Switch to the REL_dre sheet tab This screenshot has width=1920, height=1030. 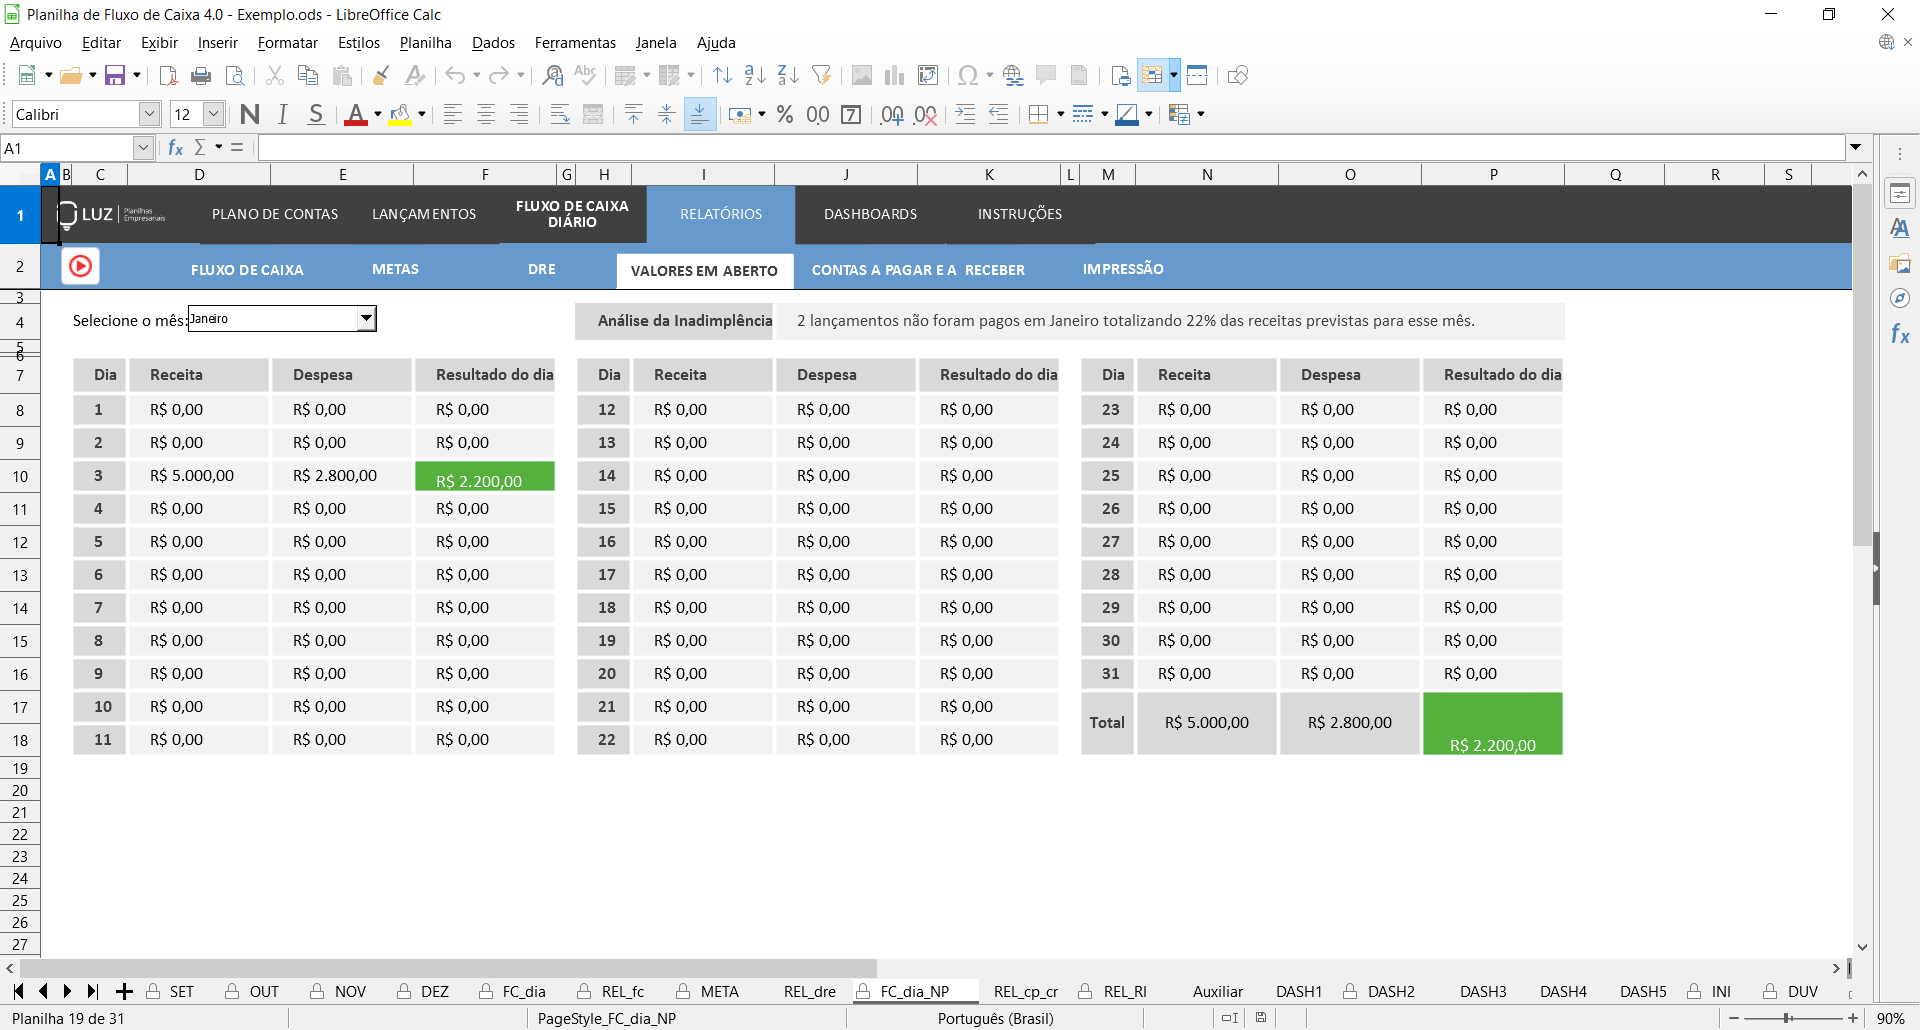(809, 992)
